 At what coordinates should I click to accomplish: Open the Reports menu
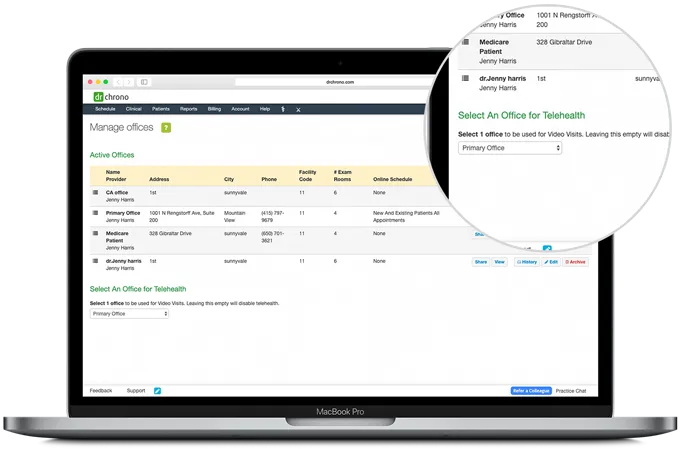pos(189,109)
